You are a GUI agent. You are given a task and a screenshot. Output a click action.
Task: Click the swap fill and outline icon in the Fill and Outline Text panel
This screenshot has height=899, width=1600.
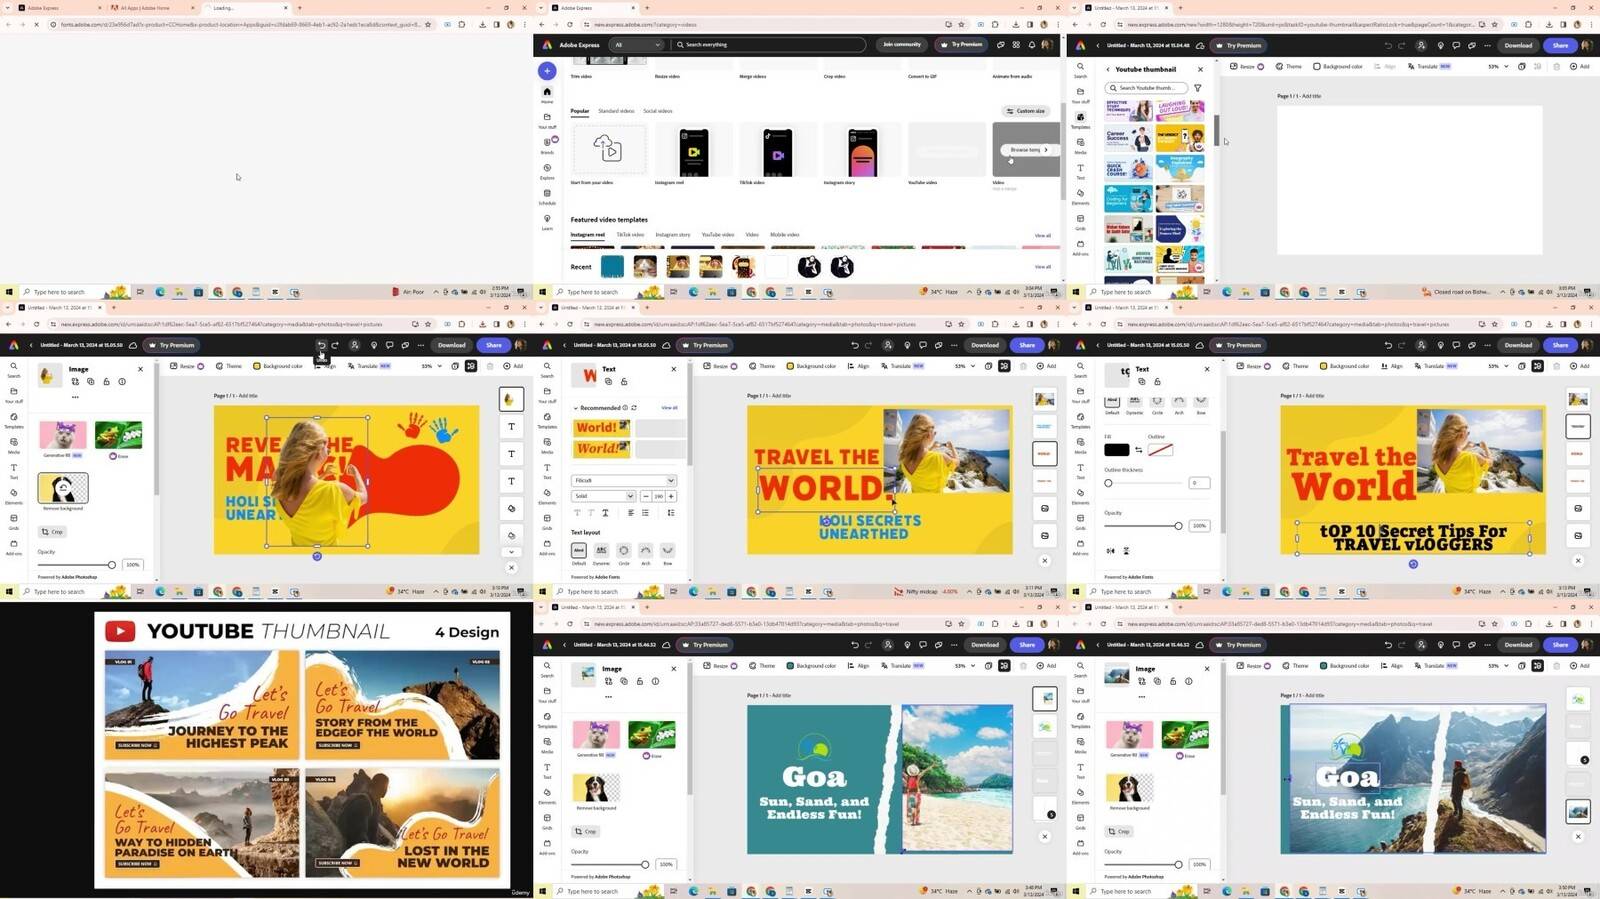point(1138,450)
